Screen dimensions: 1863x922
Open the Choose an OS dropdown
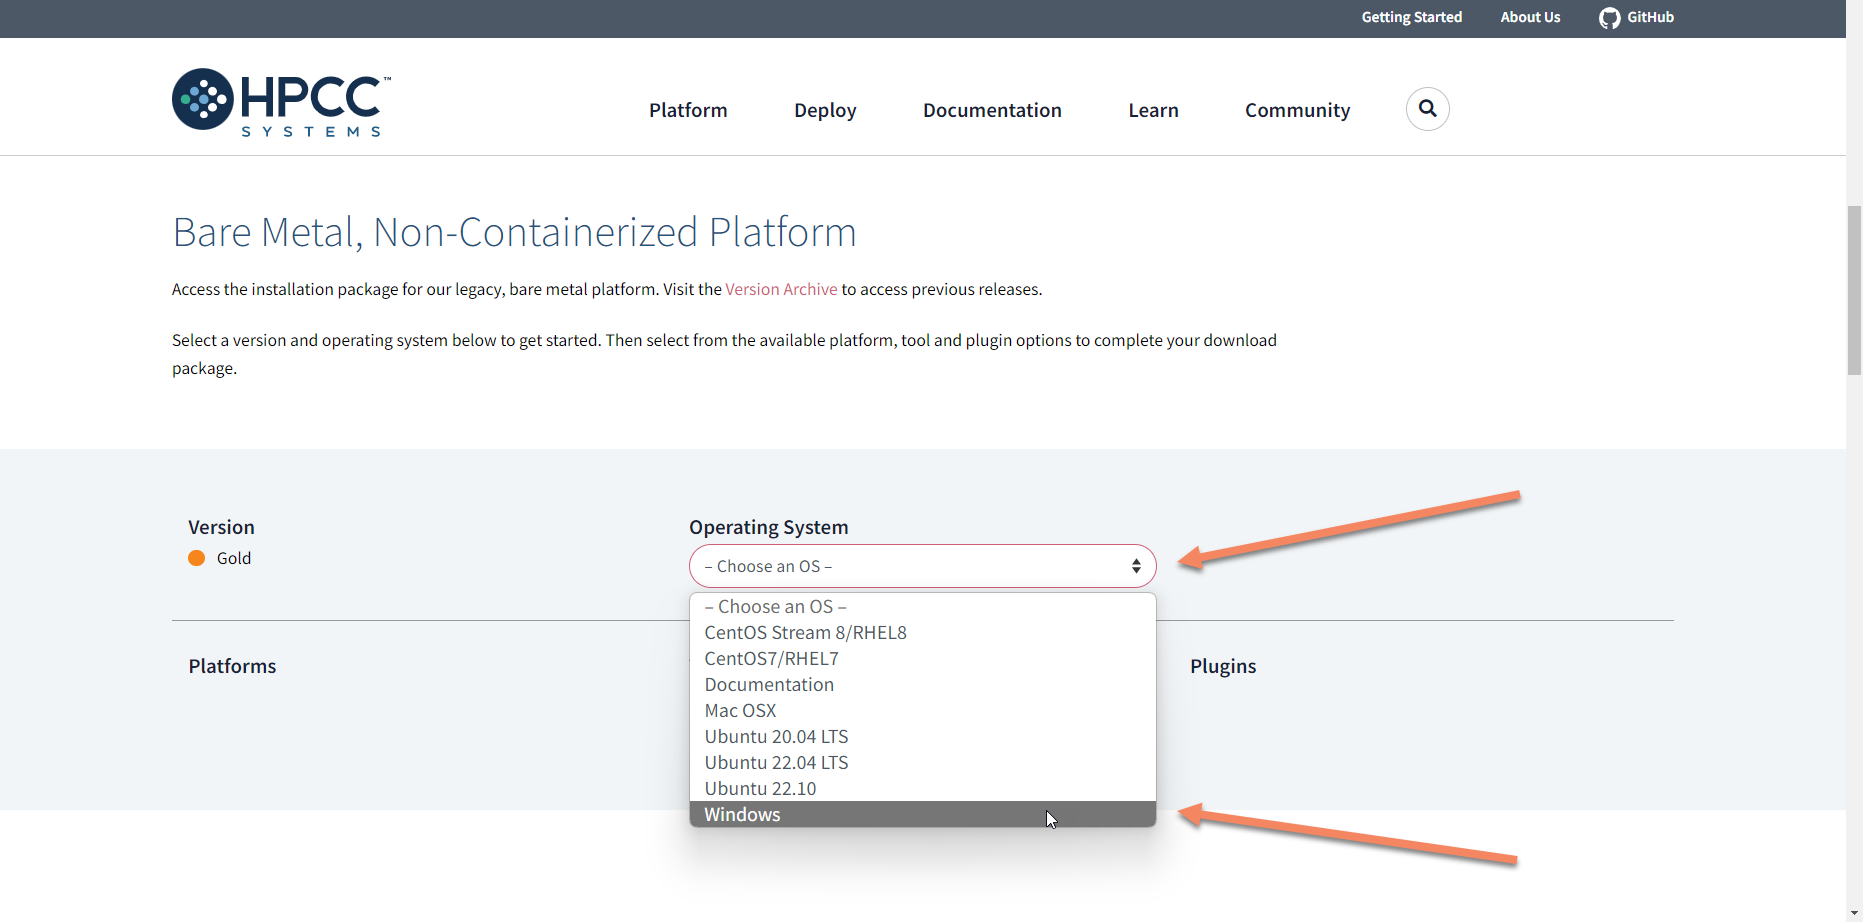tap(921, 566)
